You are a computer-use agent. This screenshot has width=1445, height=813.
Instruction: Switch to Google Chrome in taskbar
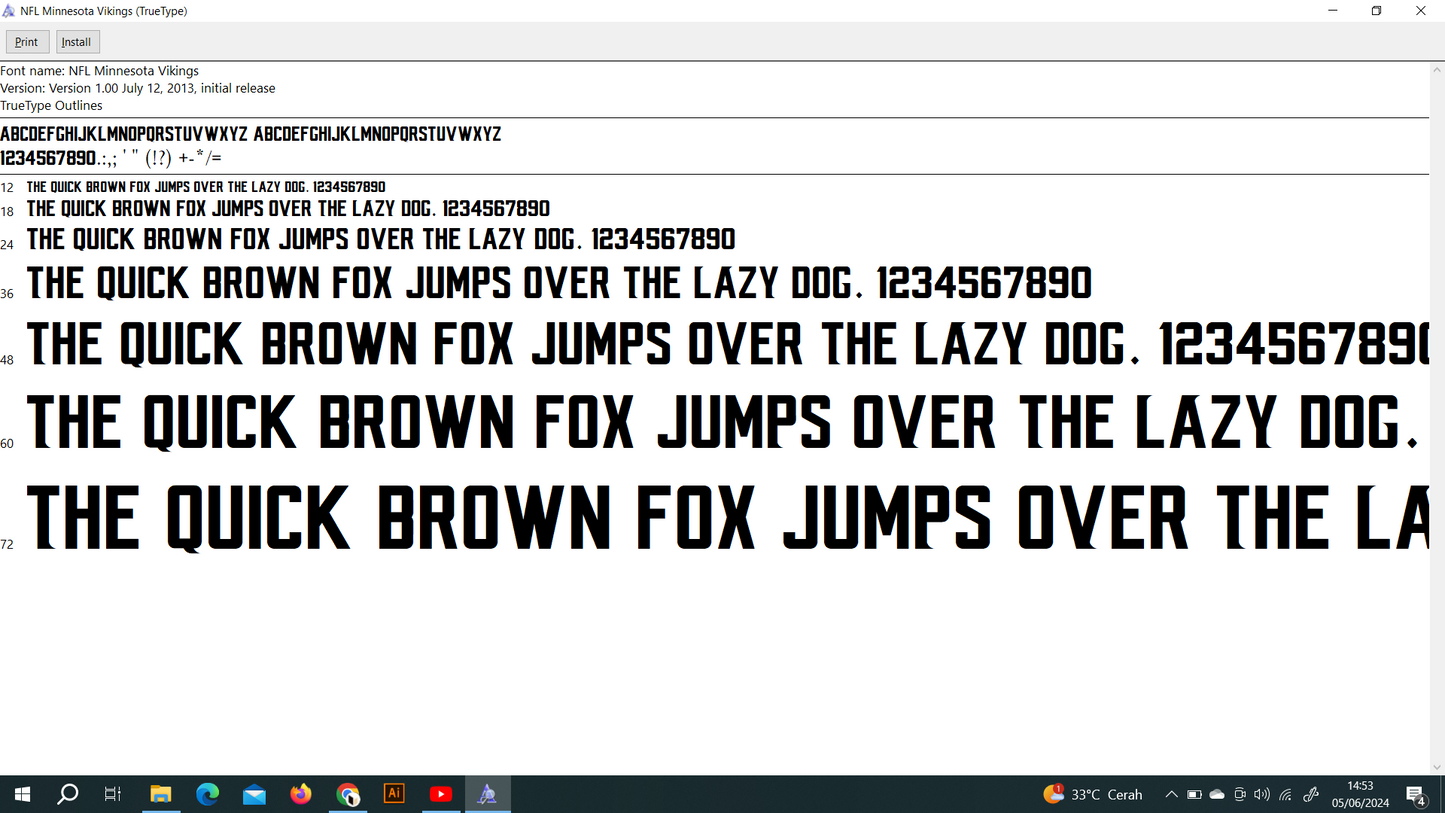coord(348,794)
